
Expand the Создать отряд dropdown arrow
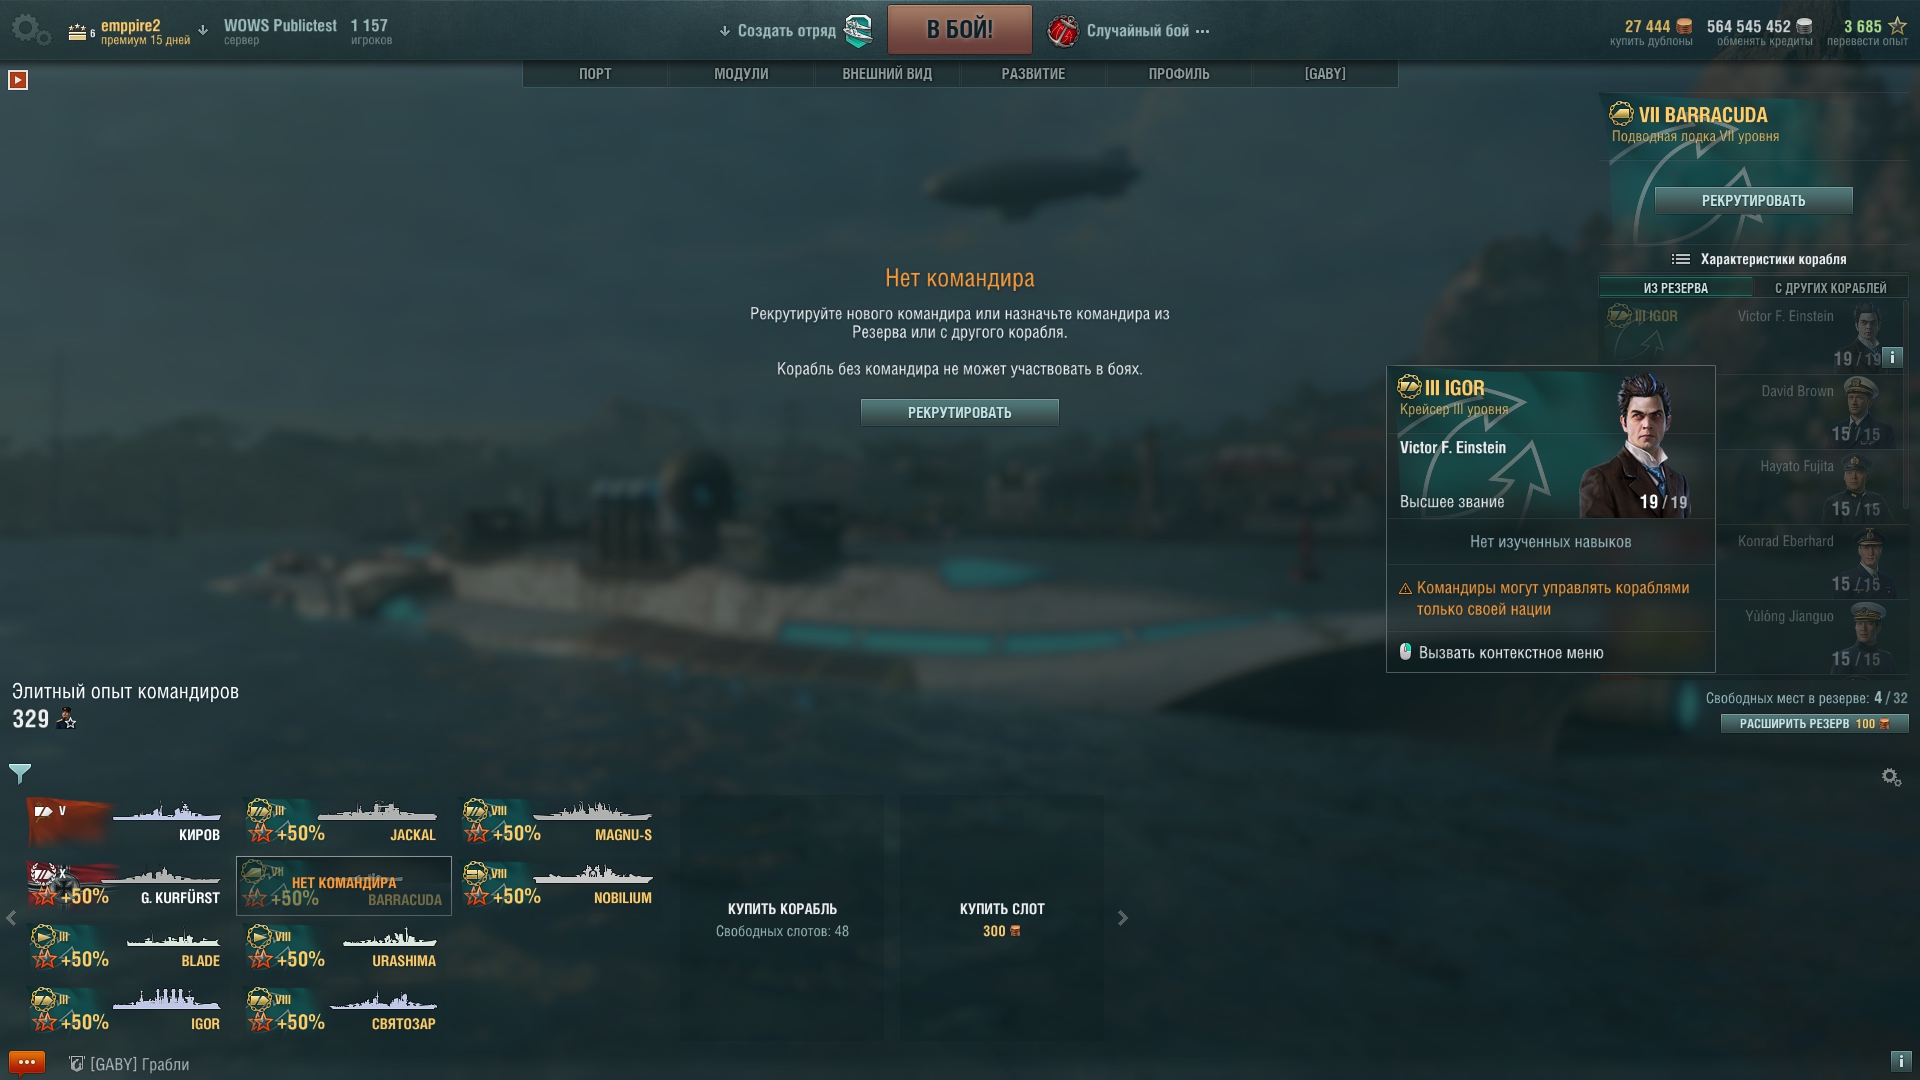[x=725, y=31]
